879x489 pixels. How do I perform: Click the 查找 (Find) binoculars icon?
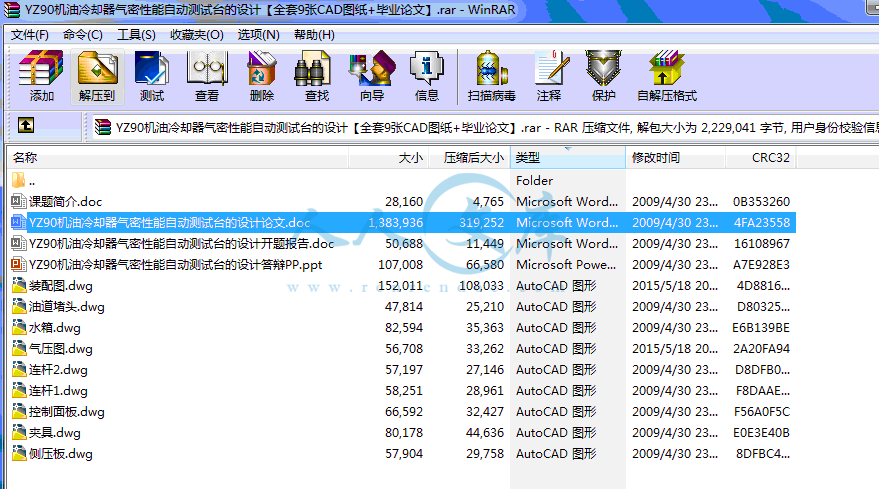tap(312, 69)
